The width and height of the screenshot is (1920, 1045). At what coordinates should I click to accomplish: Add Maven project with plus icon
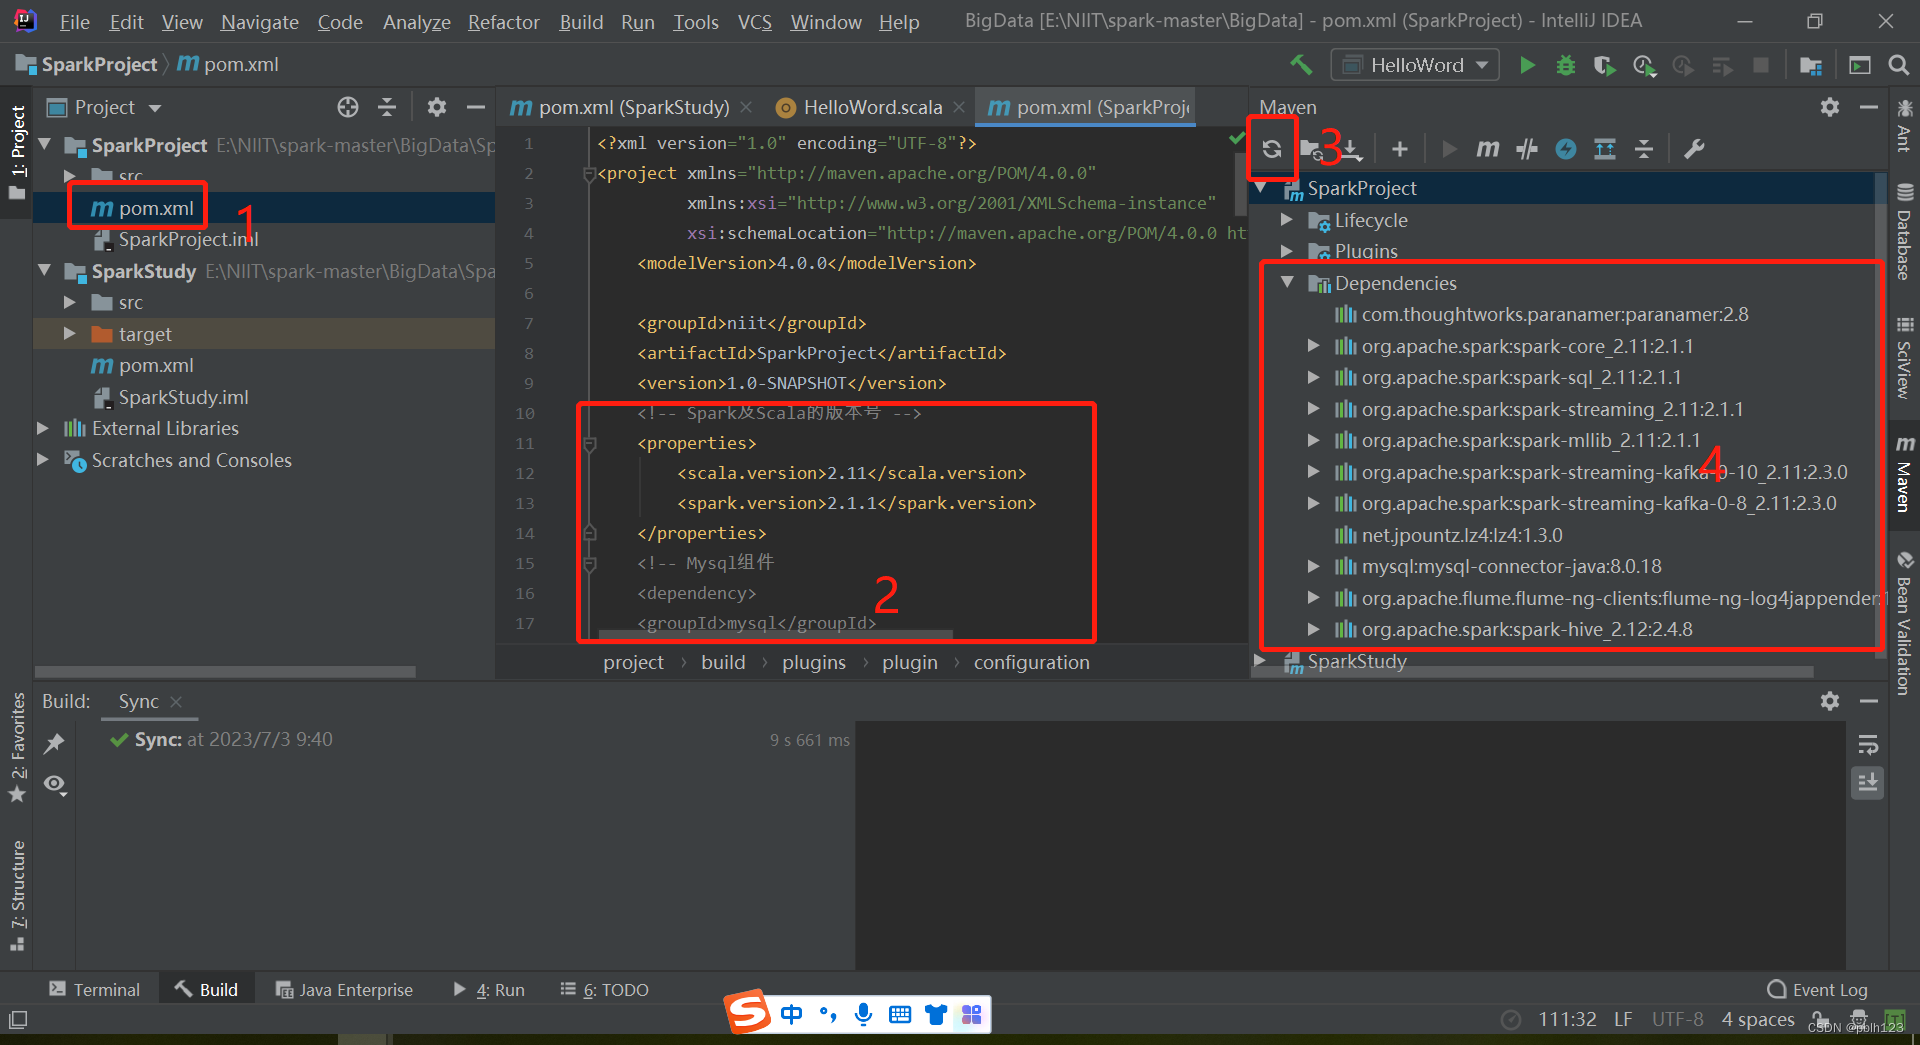1400,149
